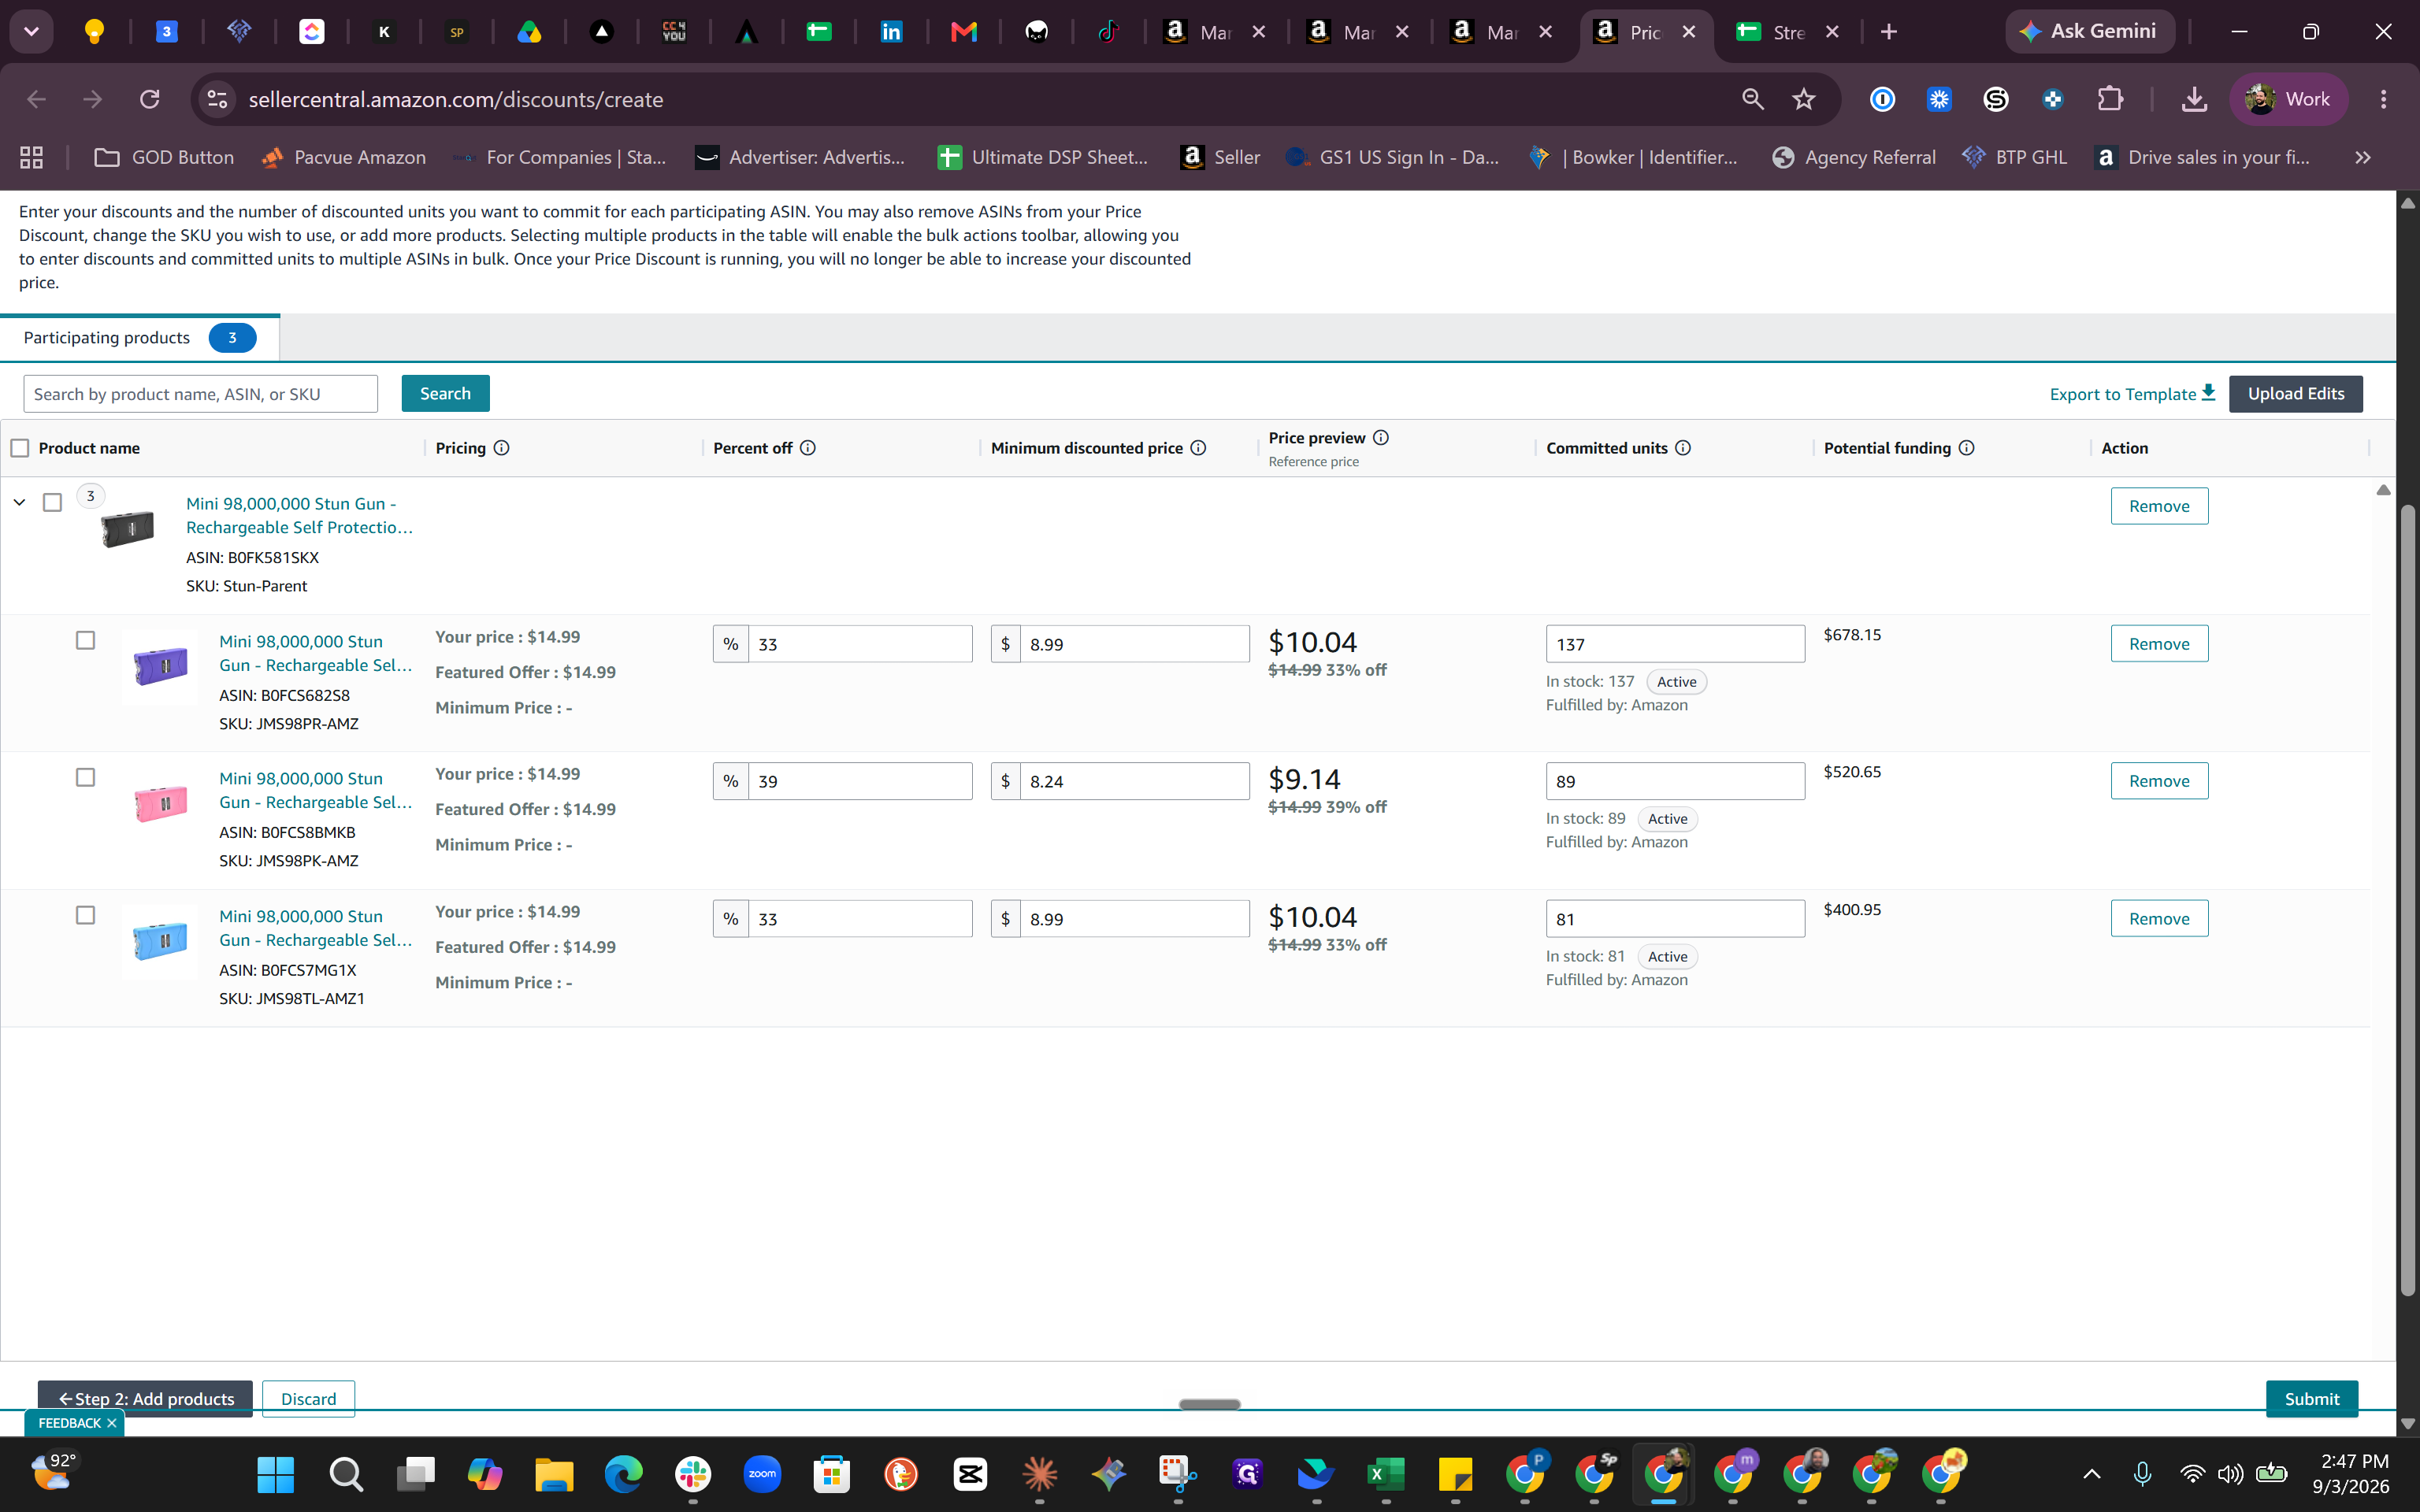
Task: Toggle the select-all Product name checkbox
Action: (x=20, y=448)
